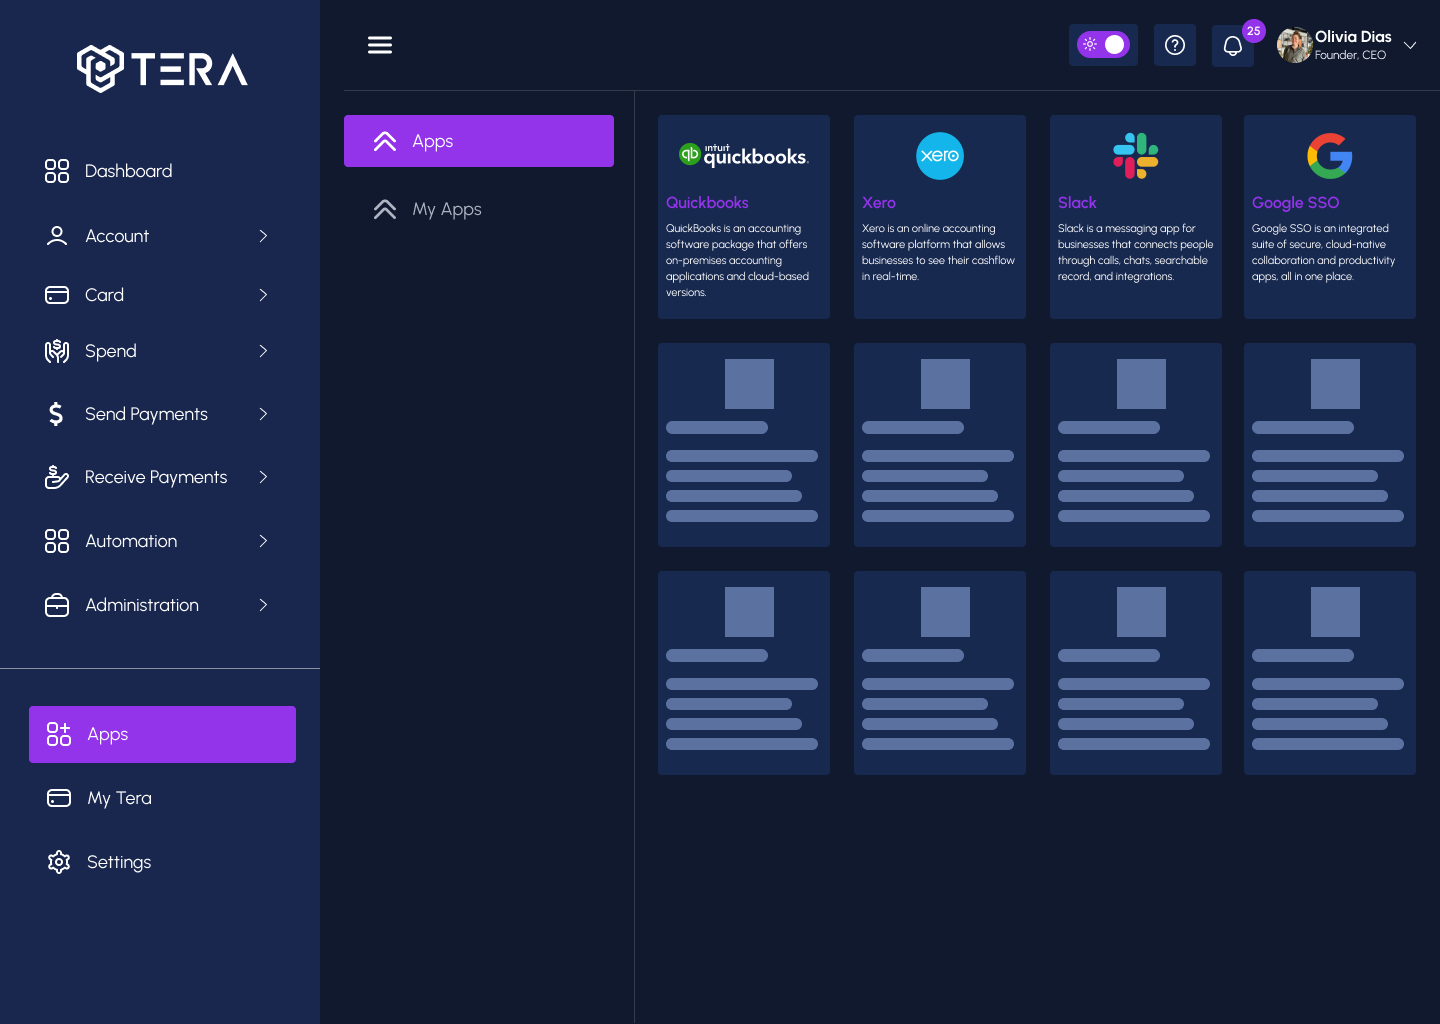Click the Send Payments dollar icon

(56, 414)
